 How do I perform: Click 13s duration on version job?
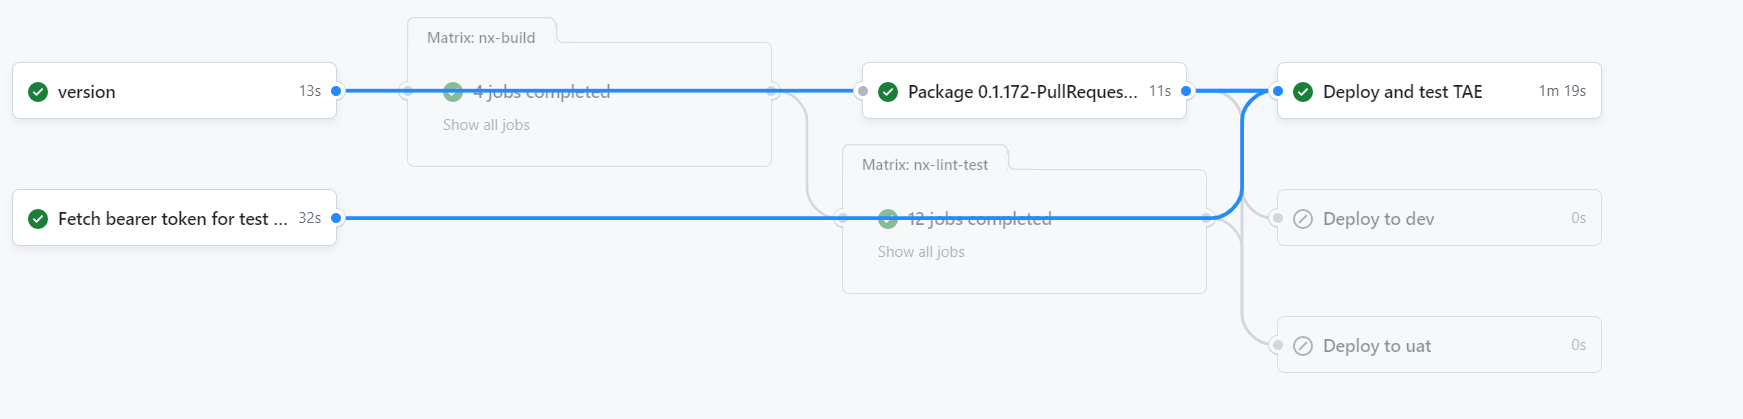(310, 91)
